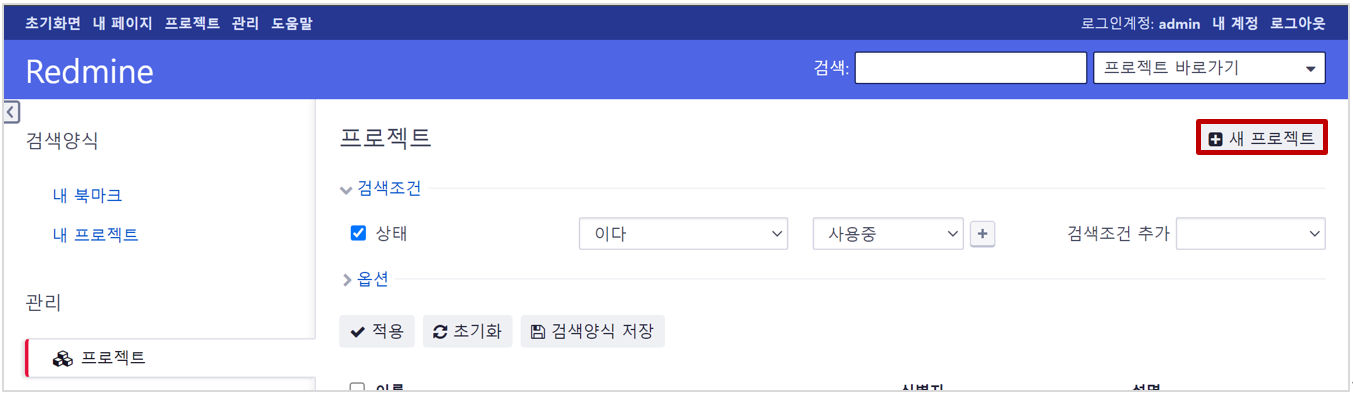The image size is (1353, 396).
Task: Reset filters with the 초기화 refresh icon
Action: pos(440,332)
